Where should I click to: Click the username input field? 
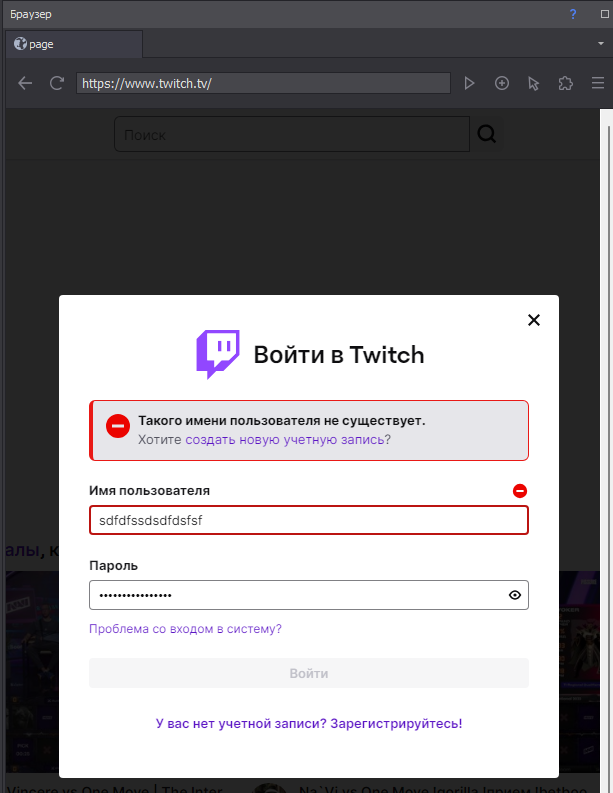[x=309, y=520]
